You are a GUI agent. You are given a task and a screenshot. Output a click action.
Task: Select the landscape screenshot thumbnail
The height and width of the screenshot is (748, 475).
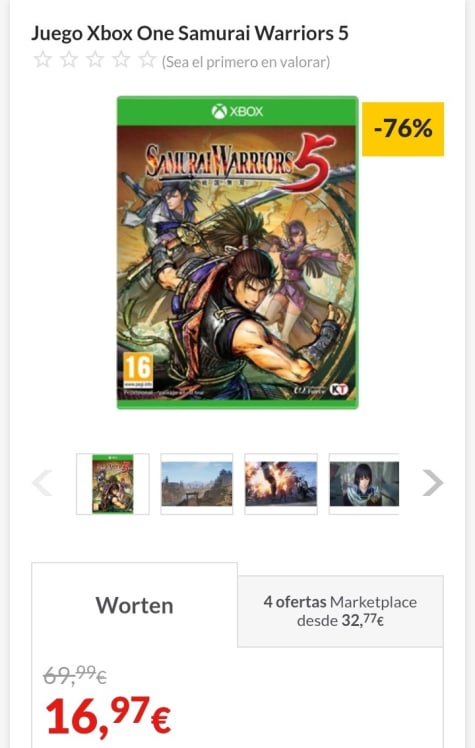tap(196, 484)
